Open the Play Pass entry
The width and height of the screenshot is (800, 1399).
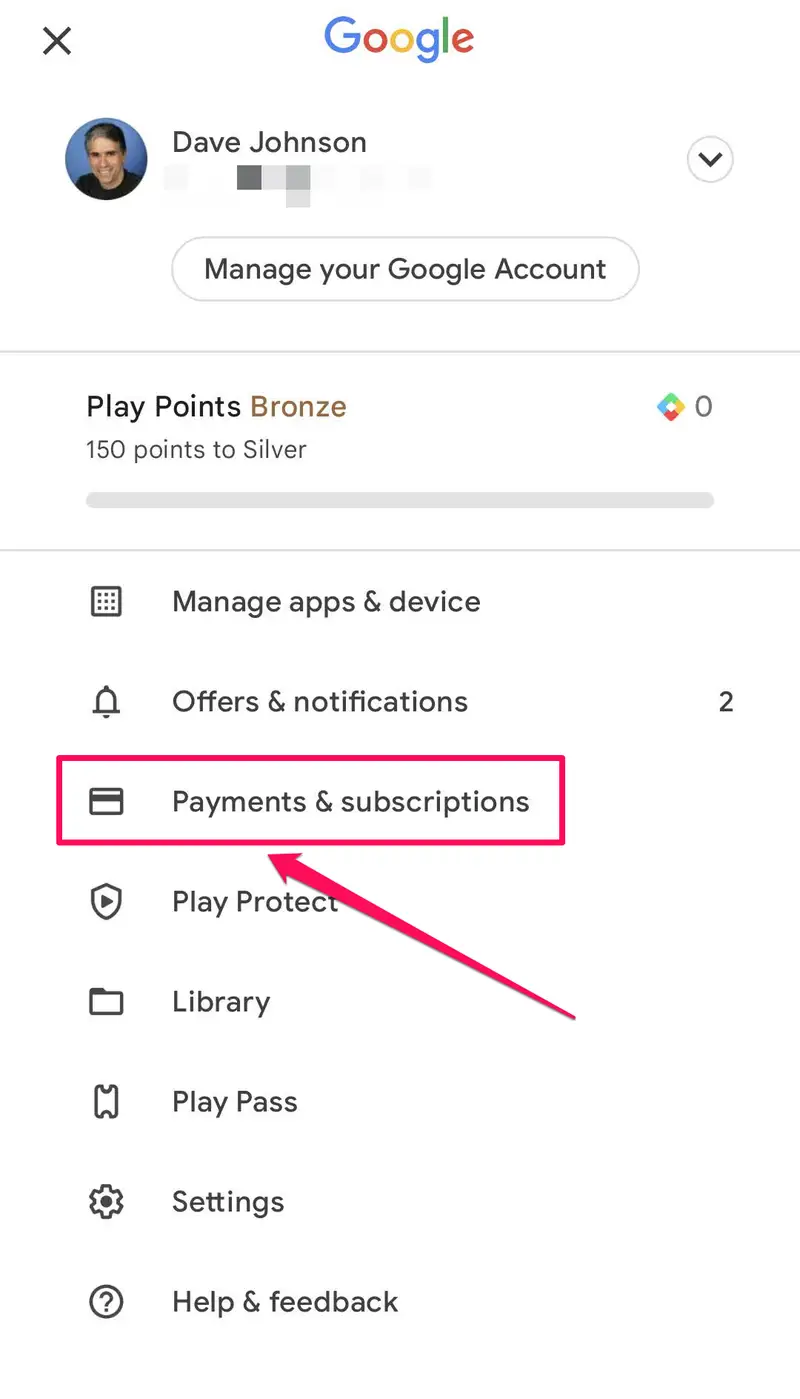pyautogui.click(x=235, y=1102)
